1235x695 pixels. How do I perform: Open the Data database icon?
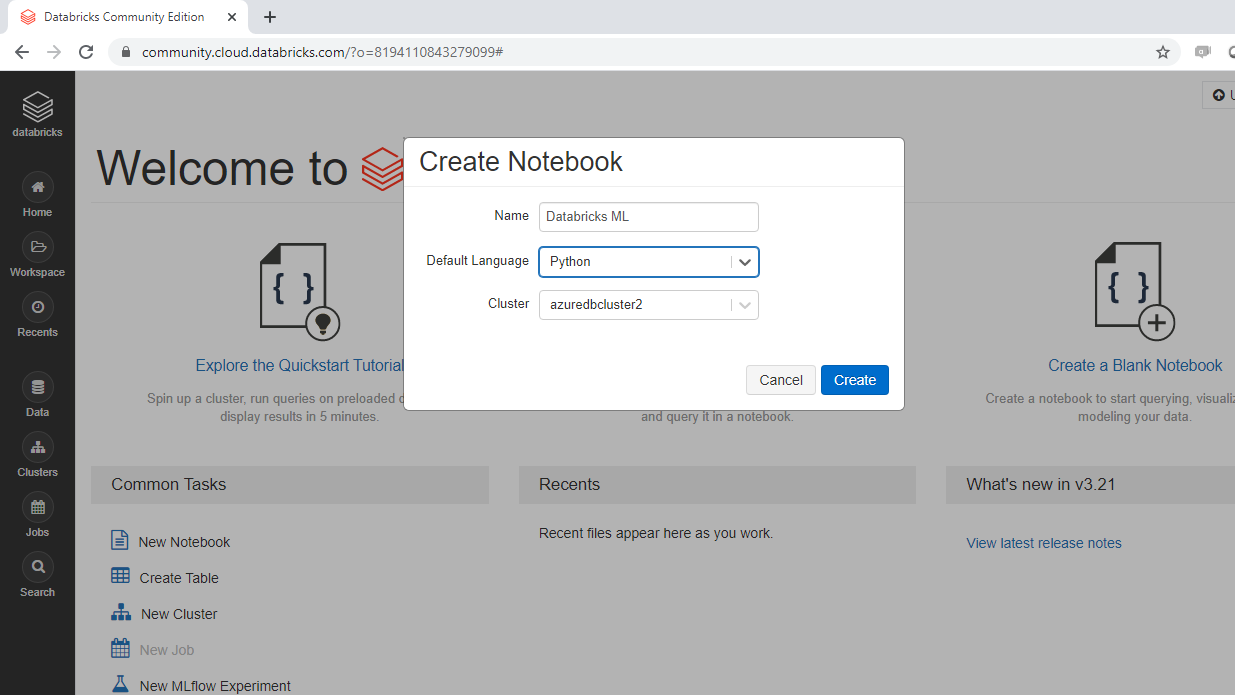pyautogui.click(x=37, y=387)
